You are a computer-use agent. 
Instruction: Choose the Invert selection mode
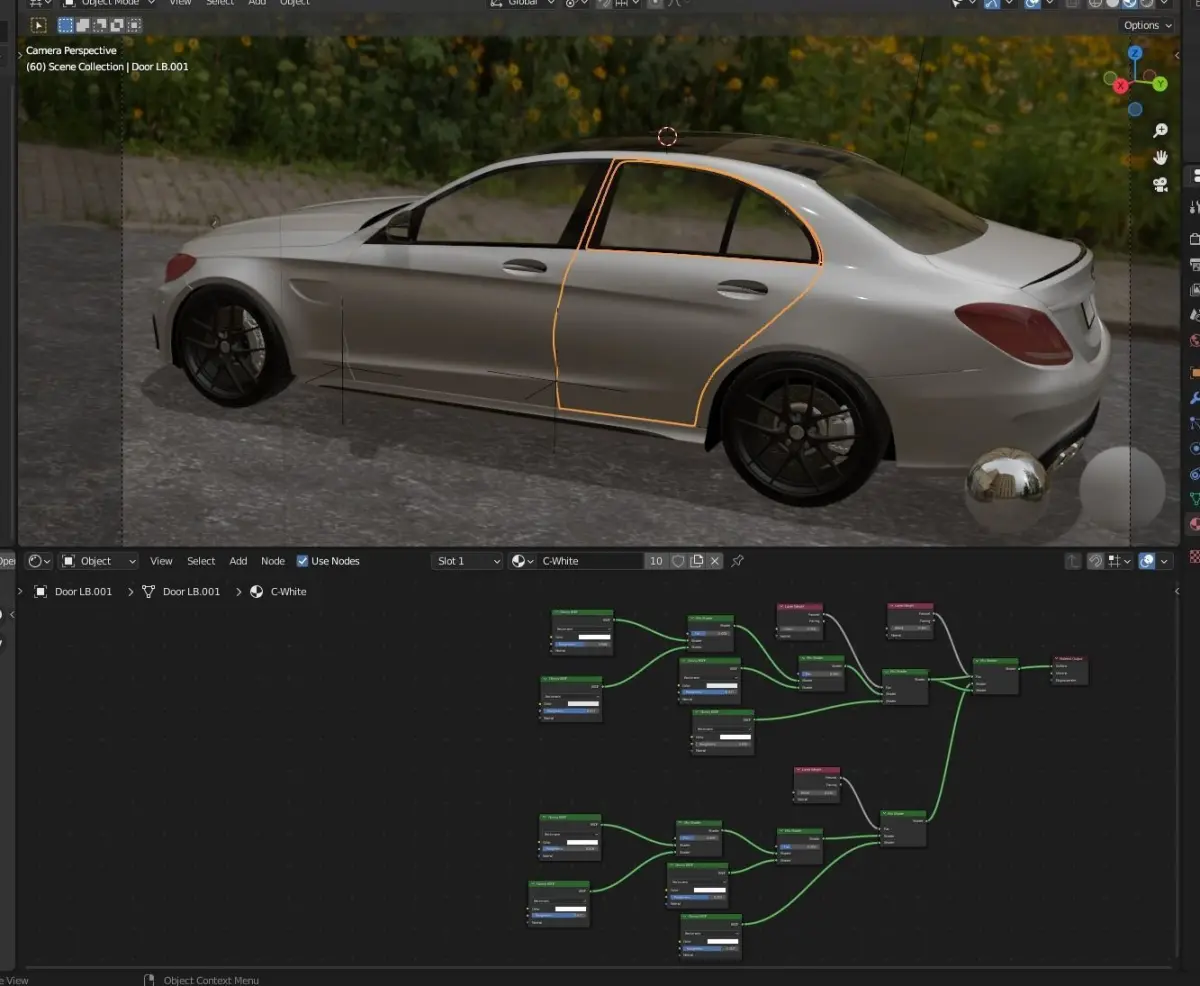click(x=117, y=25)
